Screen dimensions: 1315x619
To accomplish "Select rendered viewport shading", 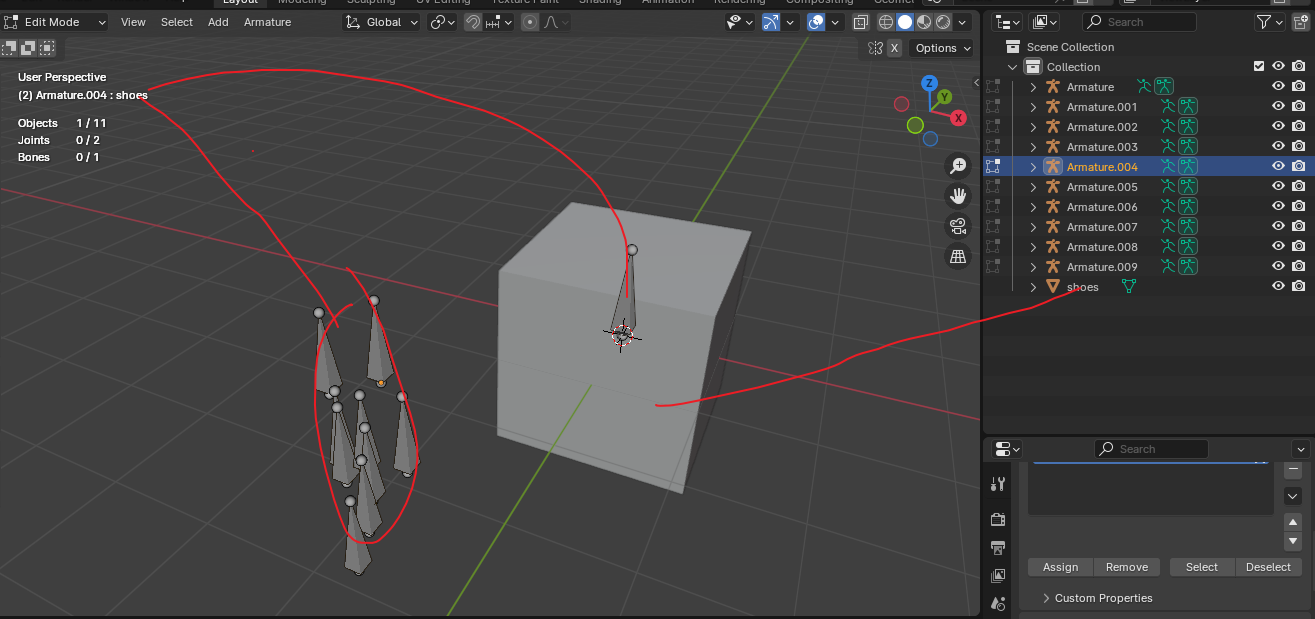I will (x=943, y=22).
